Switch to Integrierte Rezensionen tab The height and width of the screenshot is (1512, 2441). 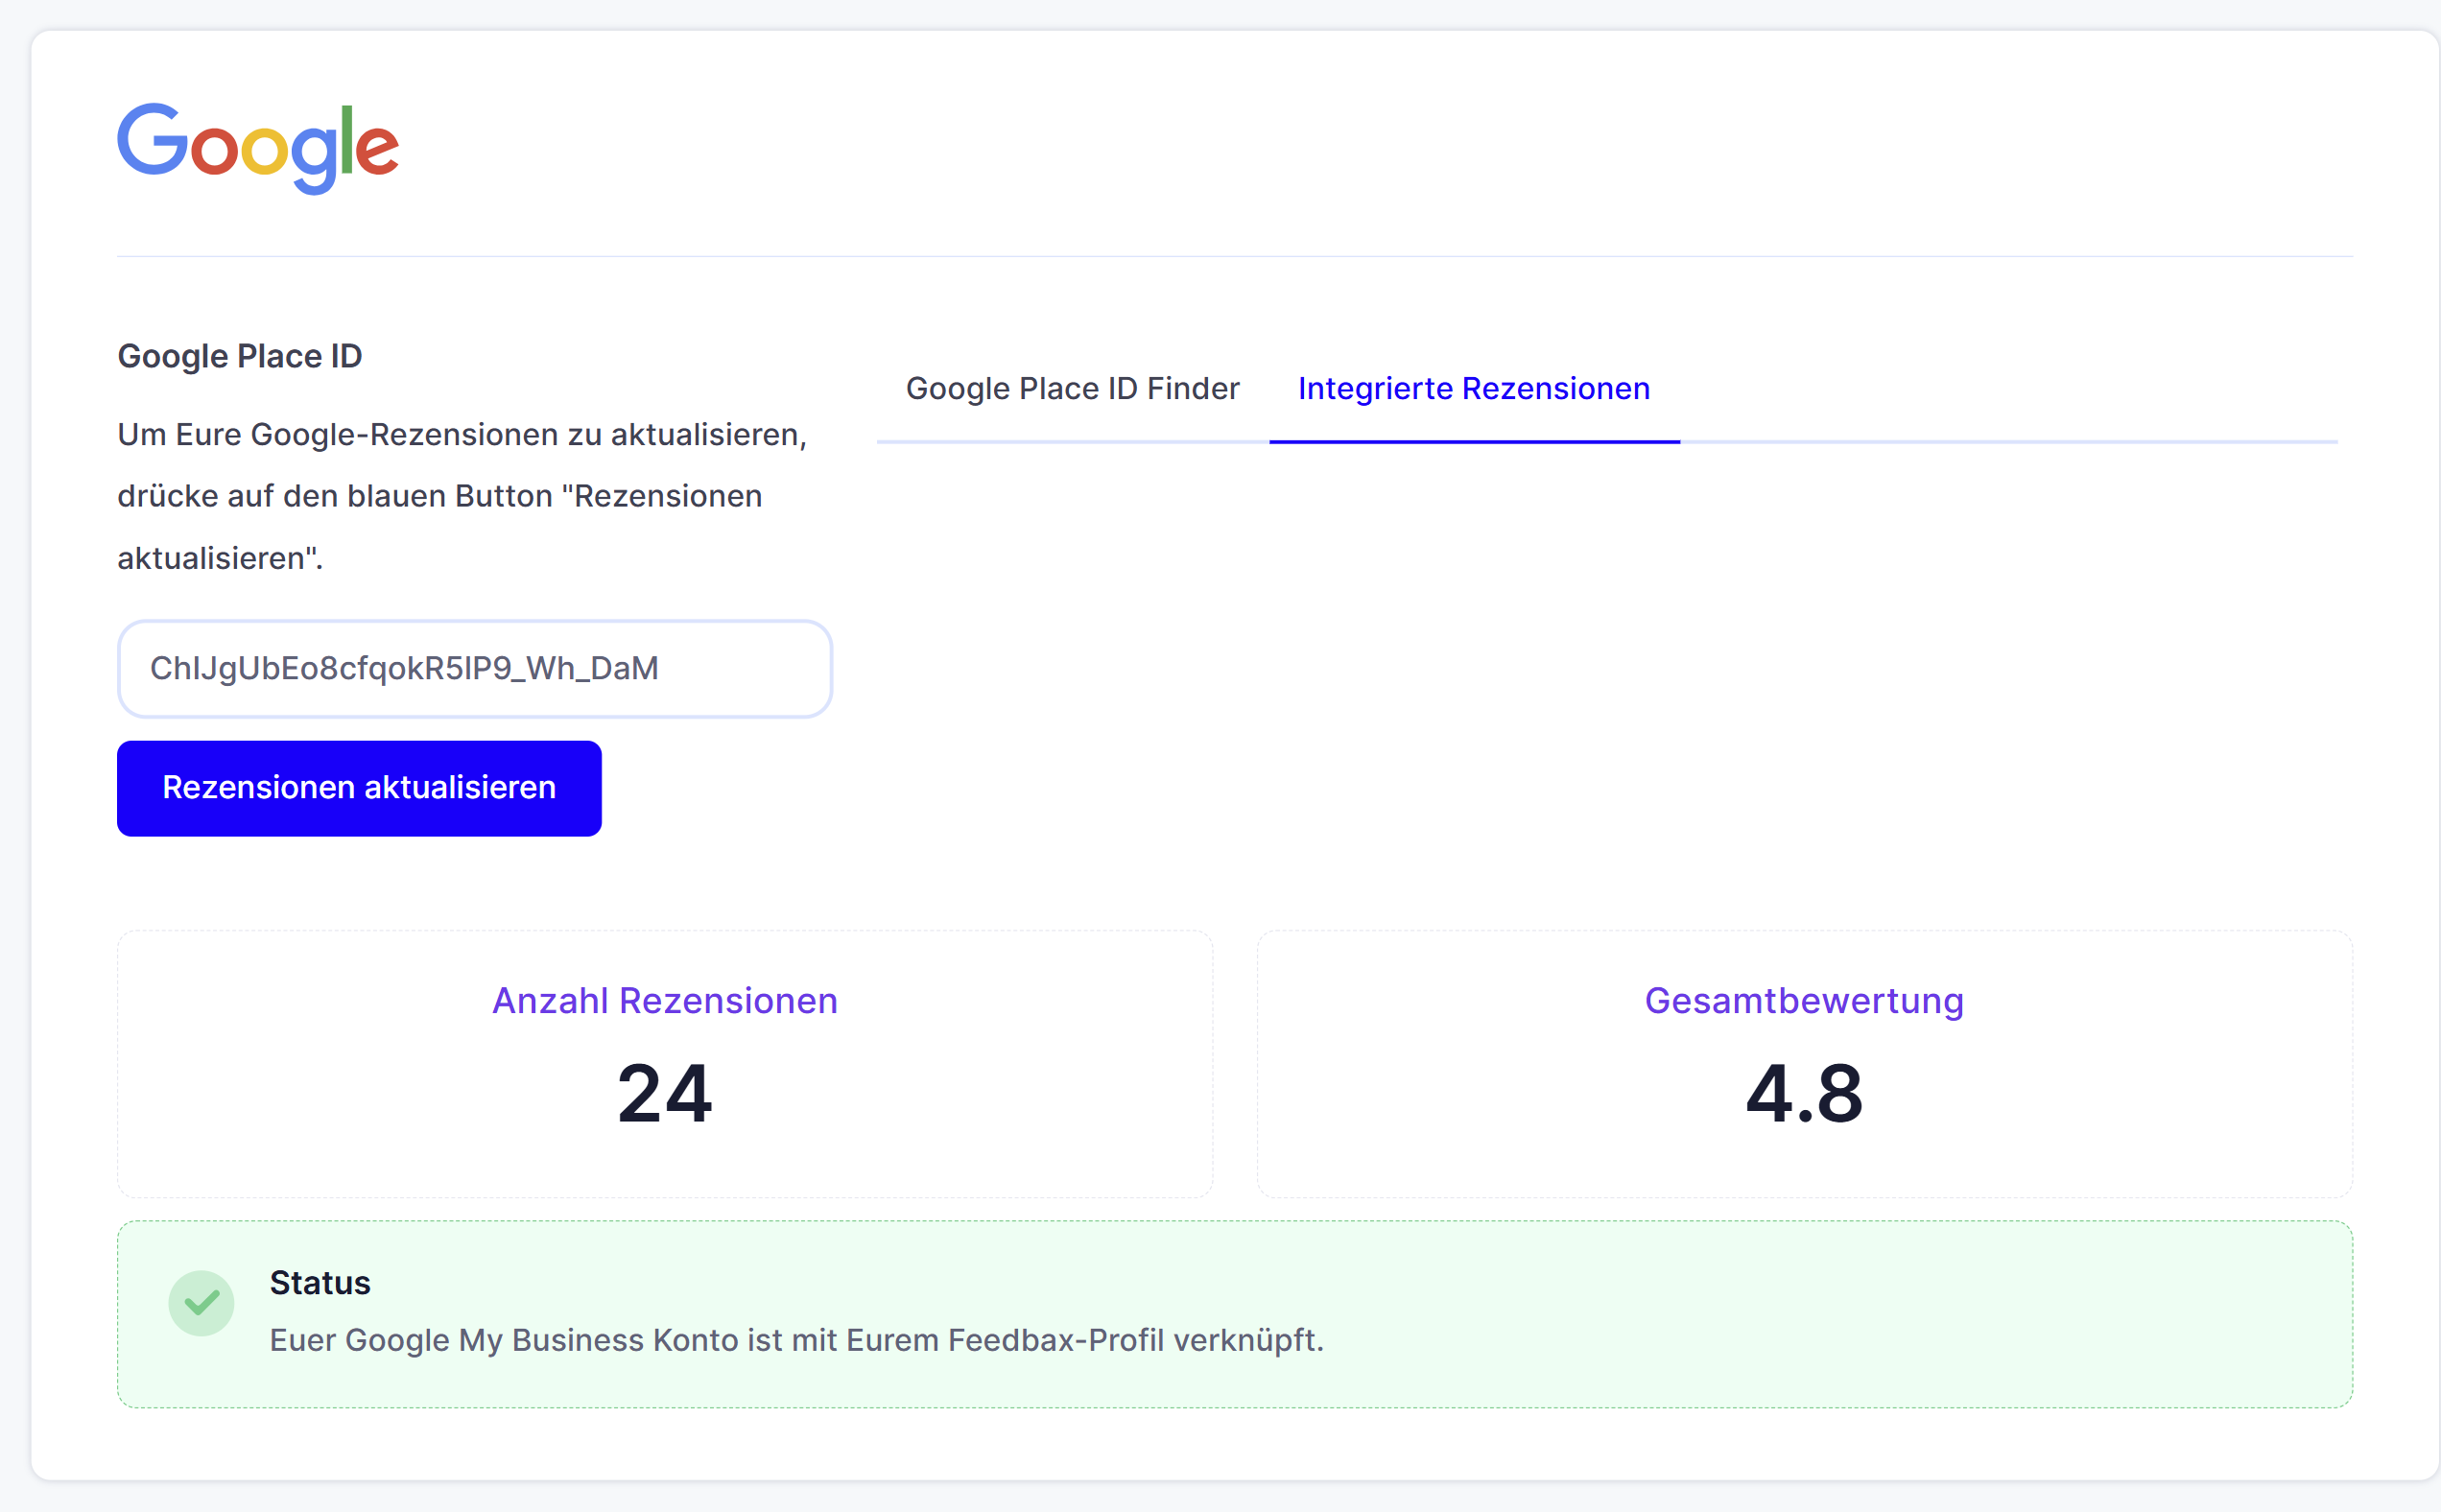(1474, 388)
